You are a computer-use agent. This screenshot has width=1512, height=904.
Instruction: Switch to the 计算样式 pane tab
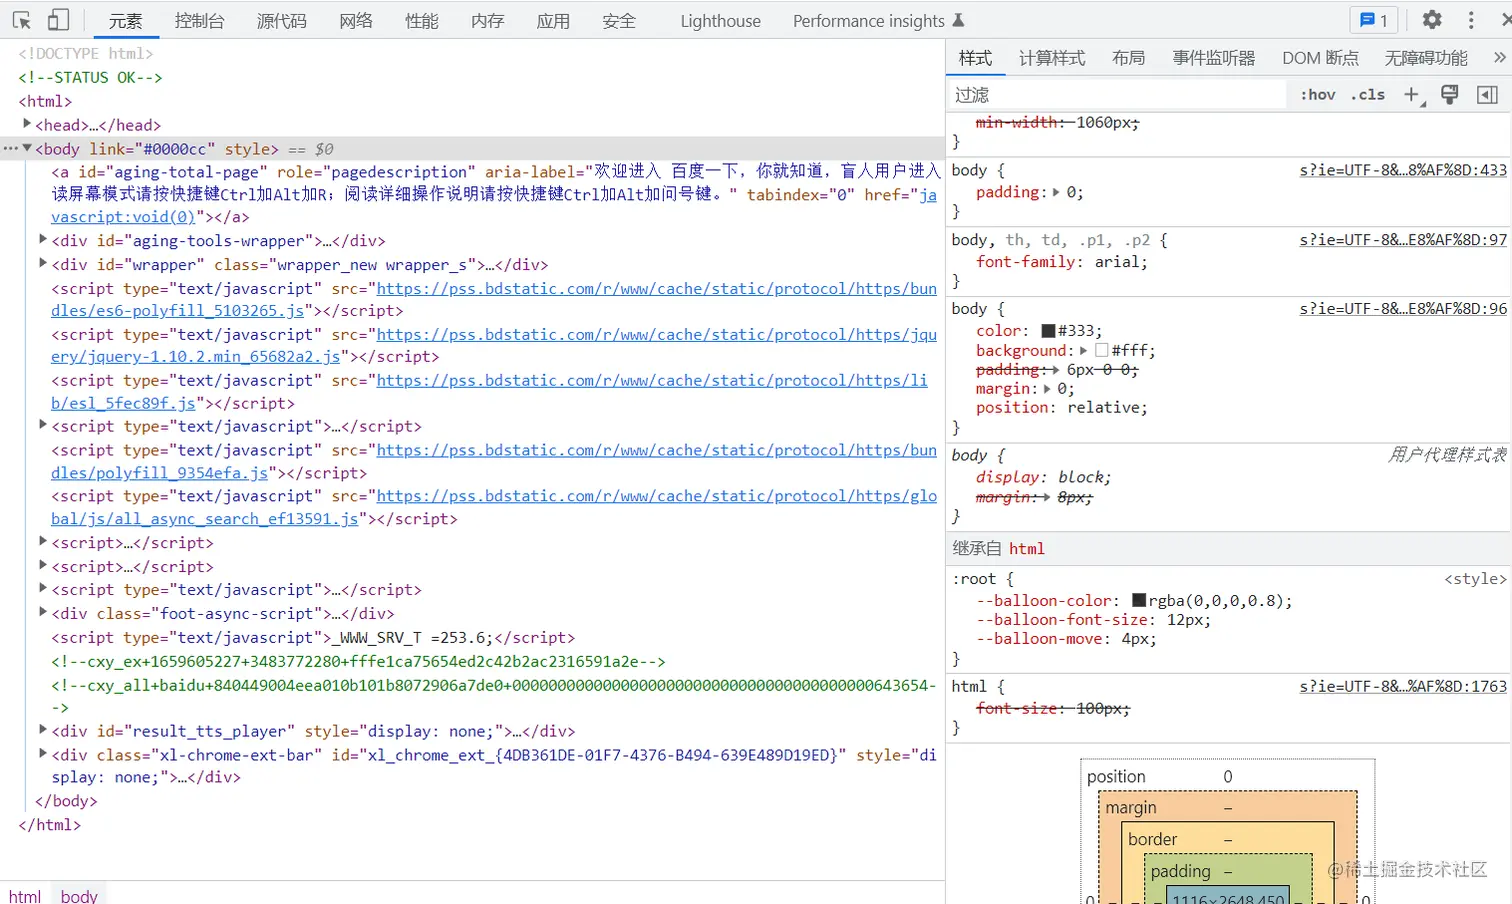point(1051,58)
